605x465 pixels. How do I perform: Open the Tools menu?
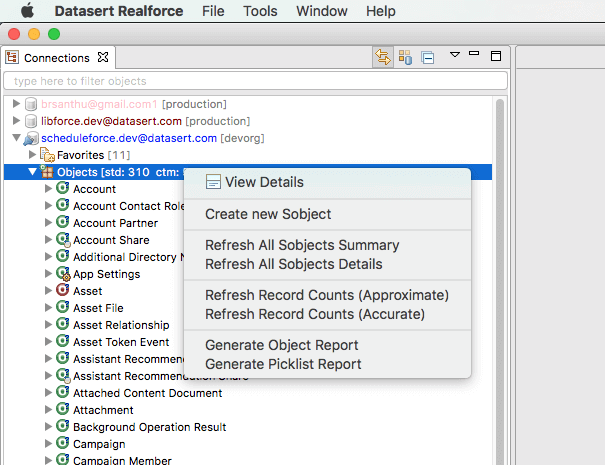260,11
